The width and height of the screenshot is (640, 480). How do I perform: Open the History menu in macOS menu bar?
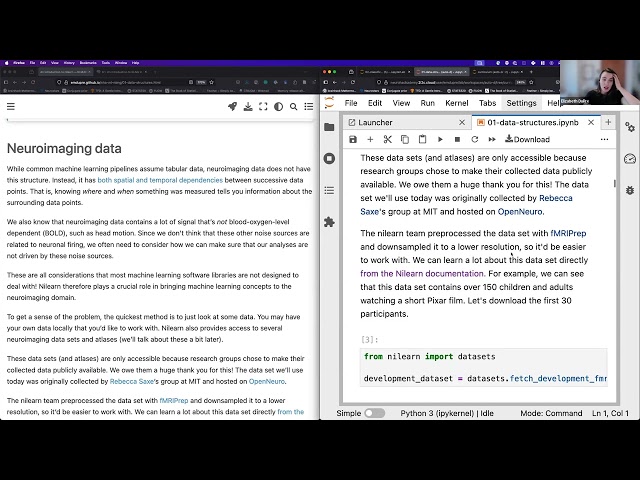pos(69,63)
